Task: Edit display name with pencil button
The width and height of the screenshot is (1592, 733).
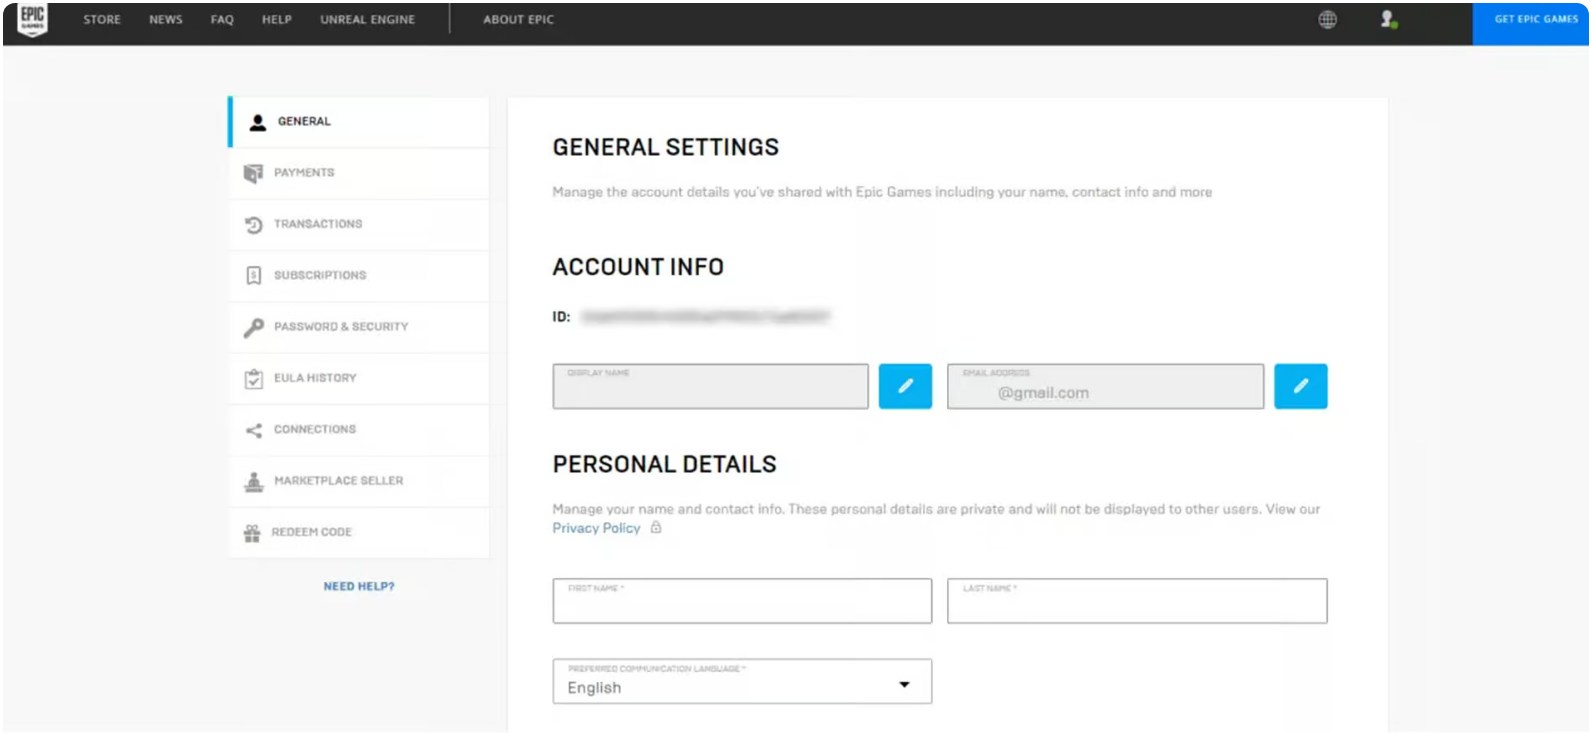Action: point(905,386)
